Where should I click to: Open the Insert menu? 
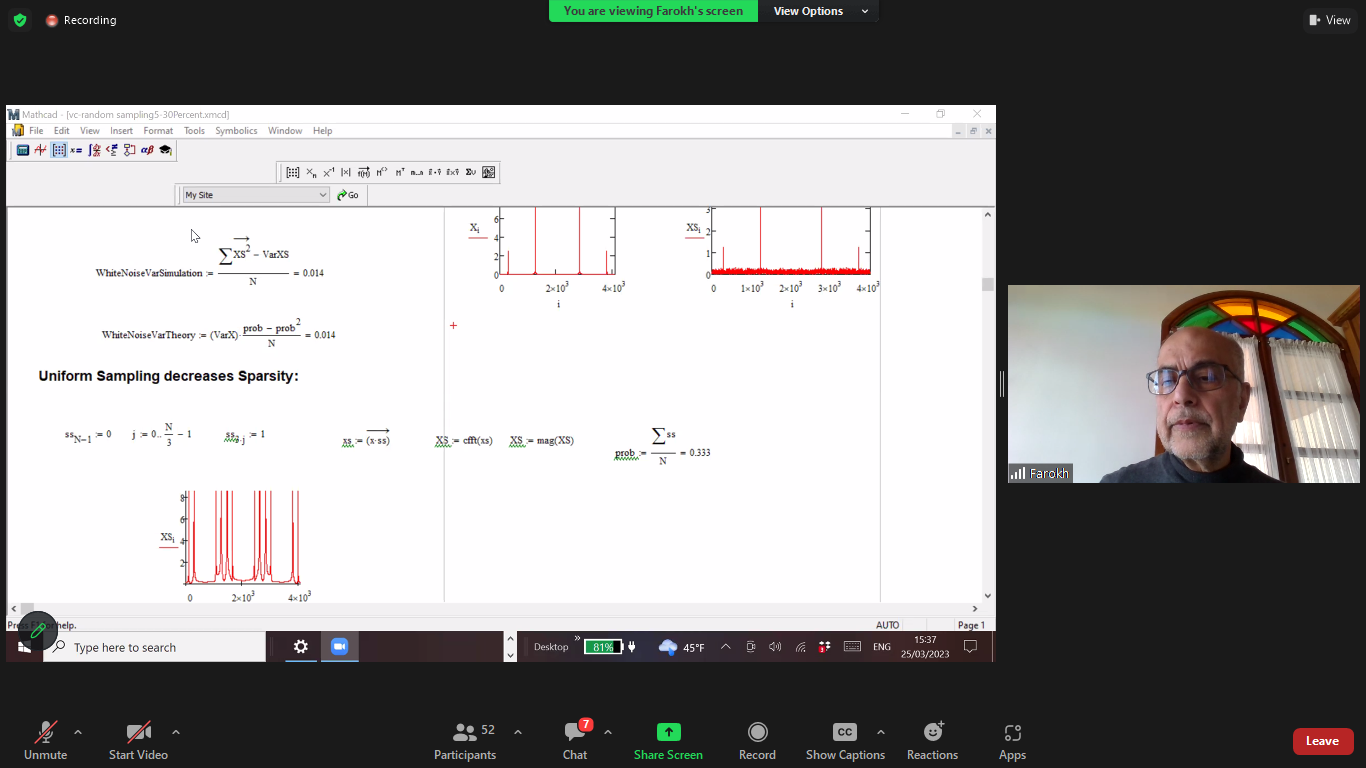(x=121, y=131)
